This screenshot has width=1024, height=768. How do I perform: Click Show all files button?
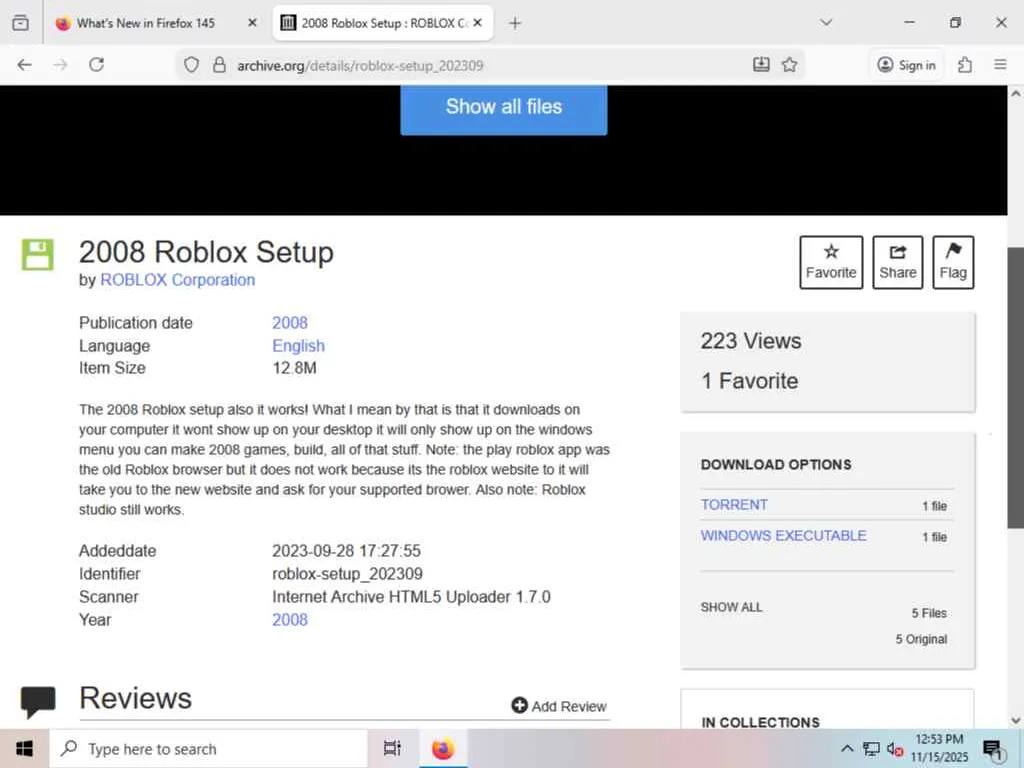tap(504, 108)
